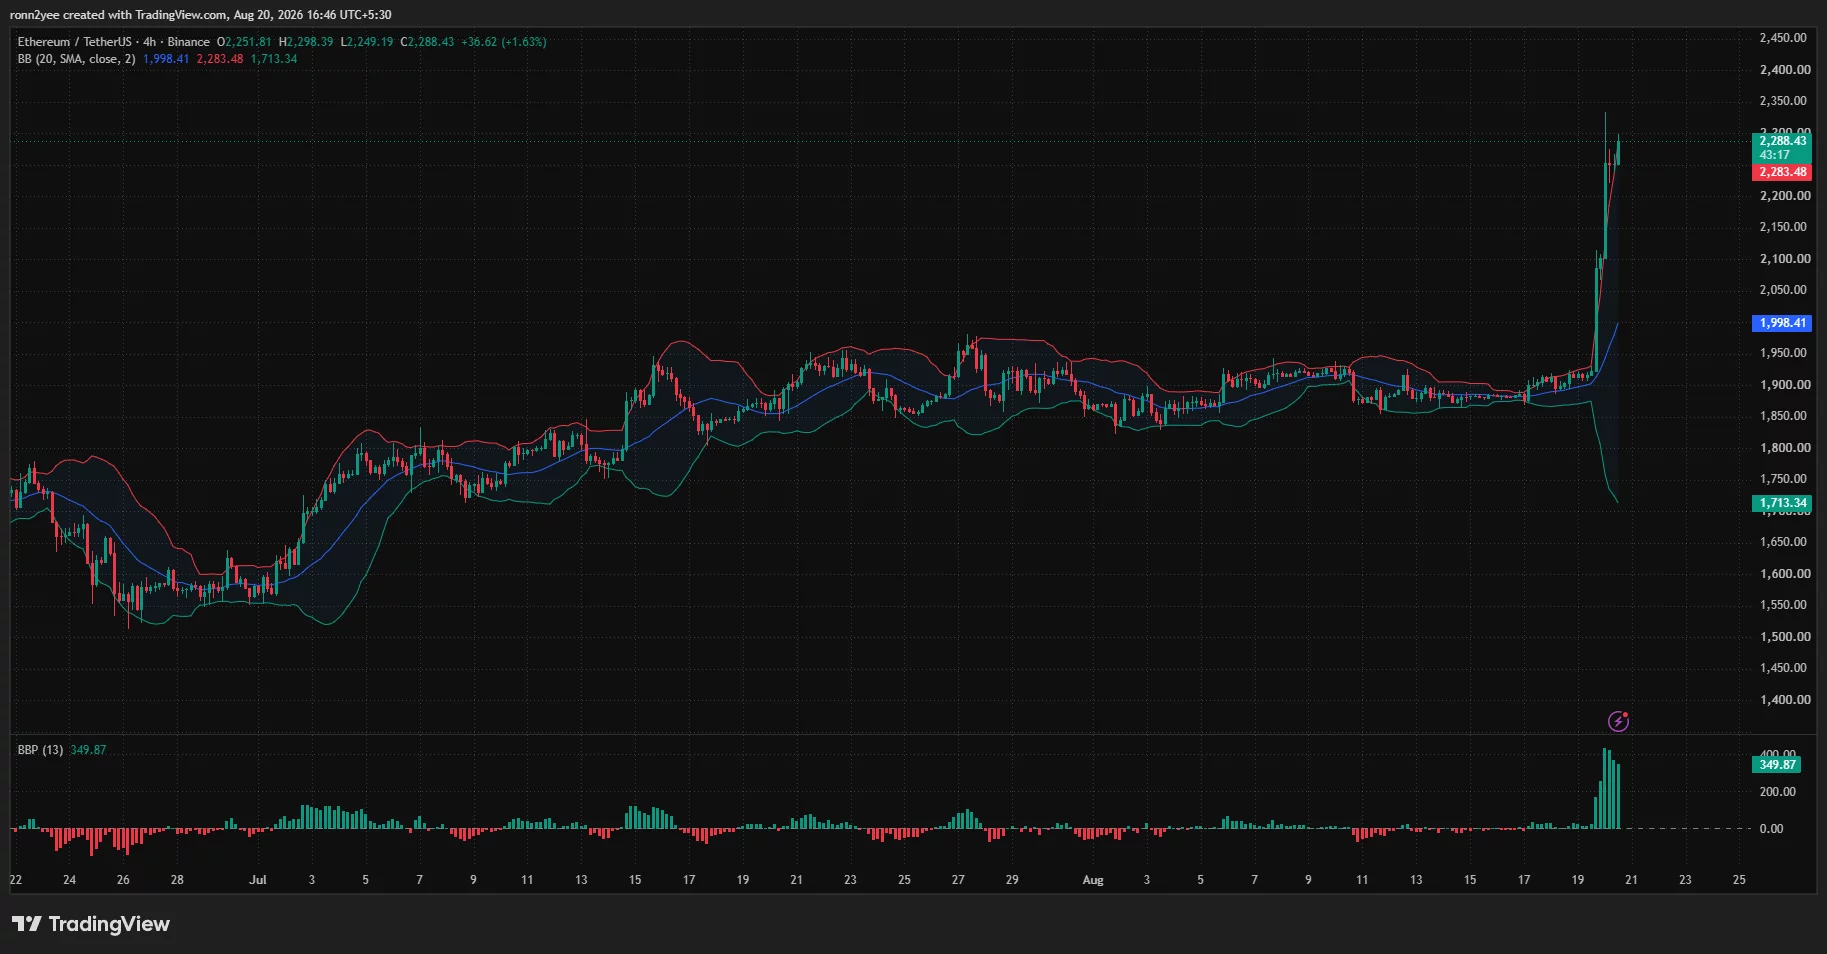Click the 0.00 label on BBP axis
1827x954 pixels.
coord(1771,829)
